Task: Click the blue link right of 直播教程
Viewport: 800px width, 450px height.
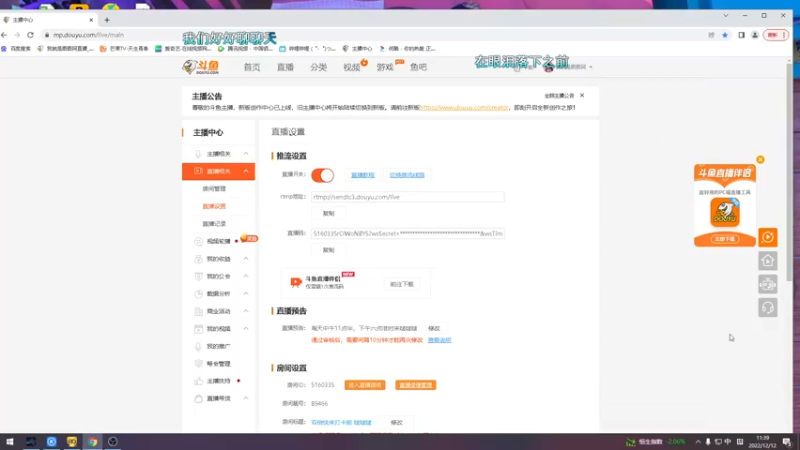Action: [x=407, y=175]
